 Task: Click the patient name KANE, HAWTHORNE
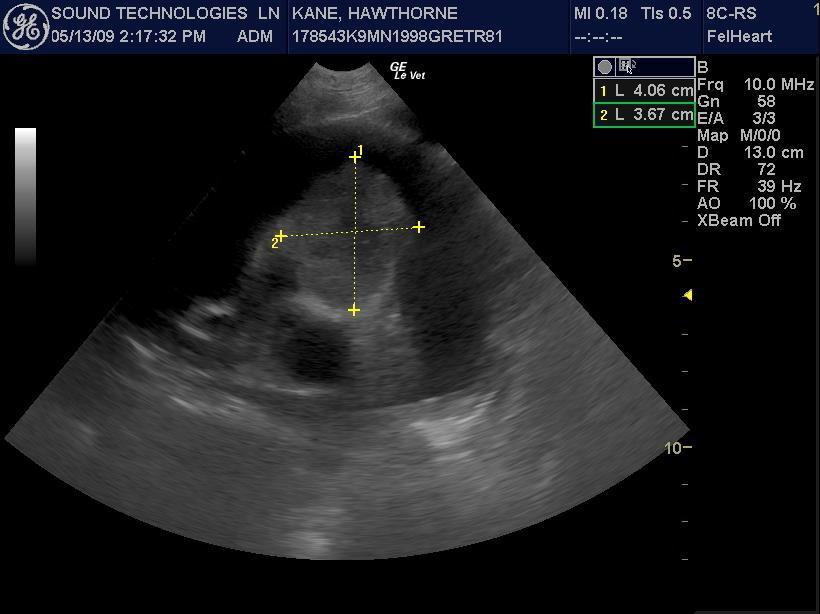click(375, 14)
